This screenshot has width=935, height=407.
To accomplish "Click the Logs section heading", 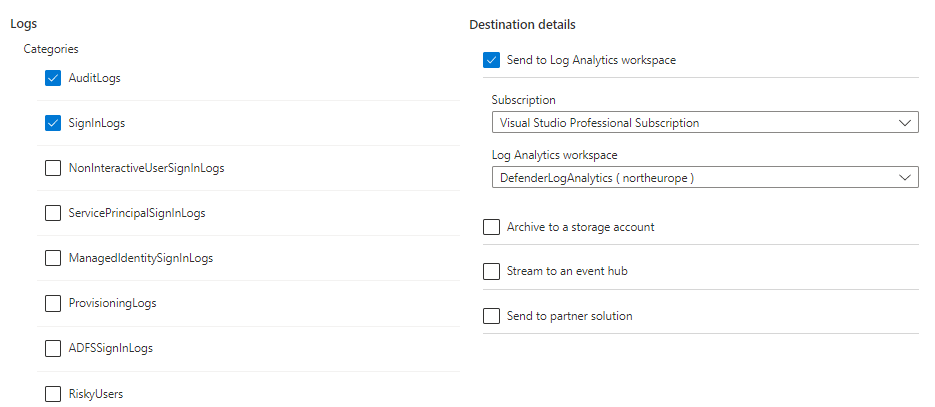I will [x=24, y=23].
